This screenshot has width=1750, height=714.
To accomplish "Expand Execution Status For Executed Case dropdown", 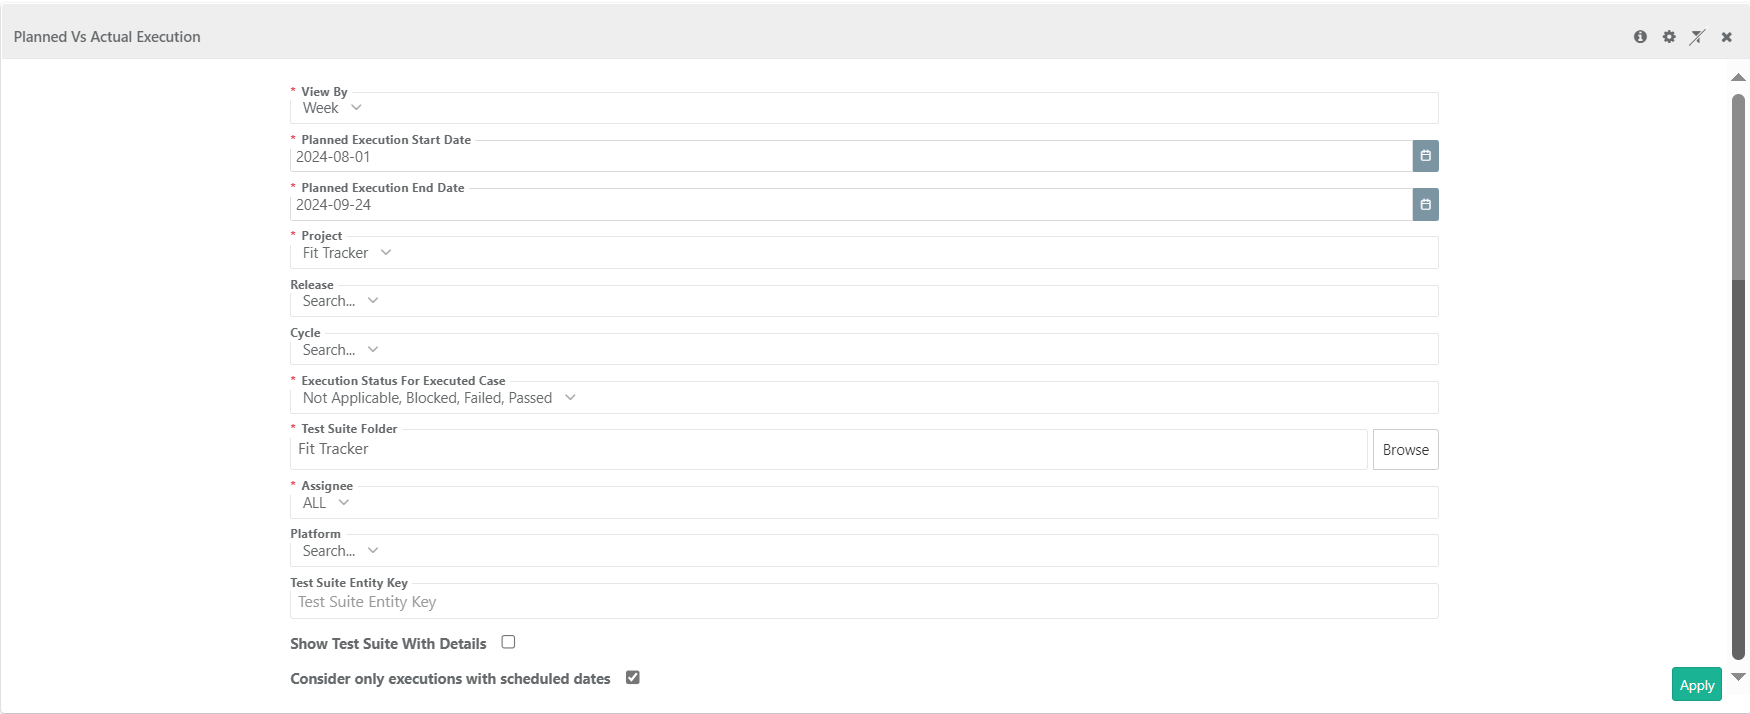I will [570, 398].
